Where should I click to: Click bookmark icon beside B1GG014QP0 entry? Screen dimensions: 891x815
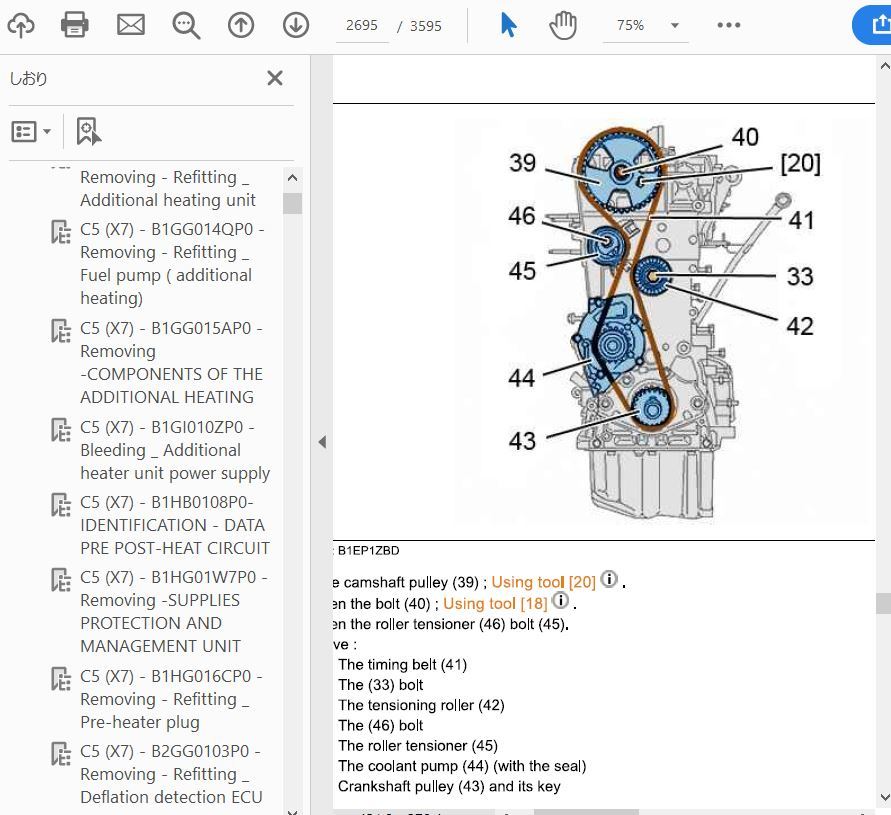coord(61,232)
